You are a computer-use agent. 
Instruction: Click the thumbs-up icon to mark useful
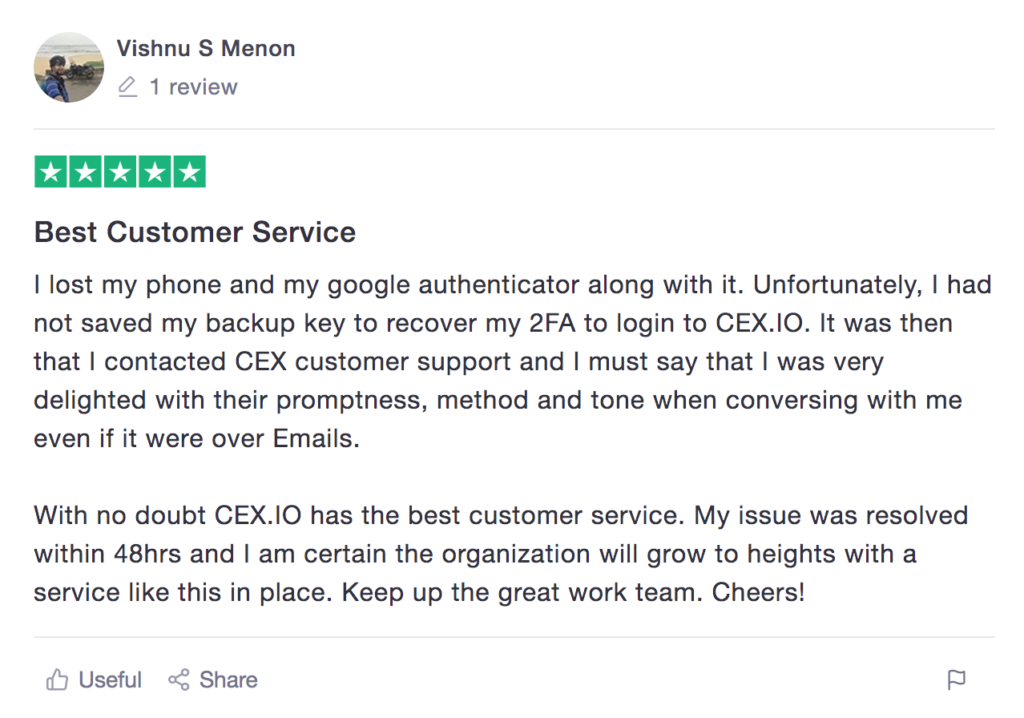coord(57,680)
